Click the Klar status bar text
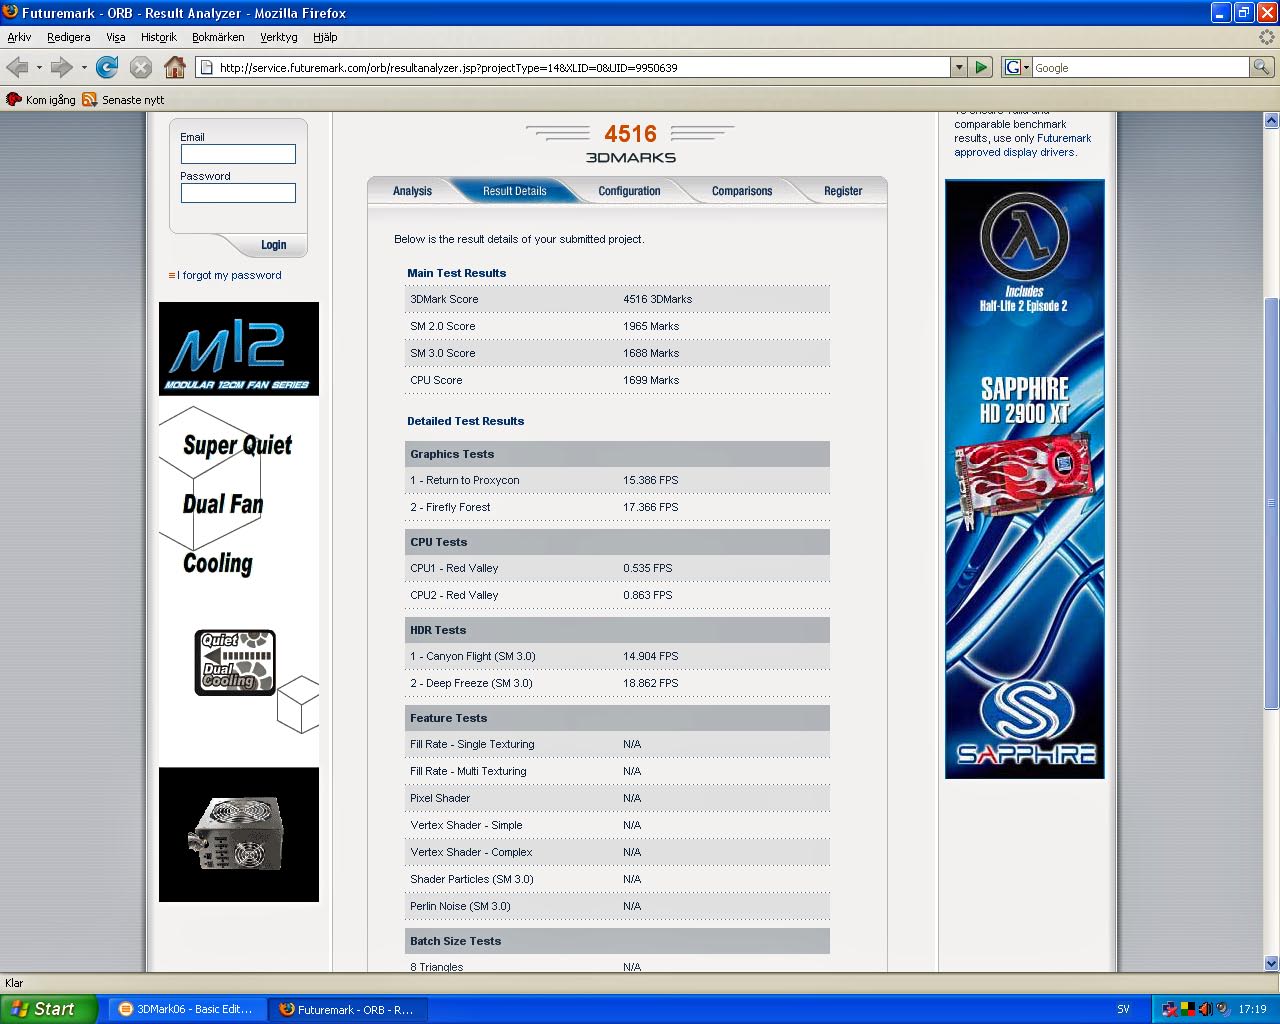The height and width of the screenshot is (1024, 1280). (x=14, y=983)
